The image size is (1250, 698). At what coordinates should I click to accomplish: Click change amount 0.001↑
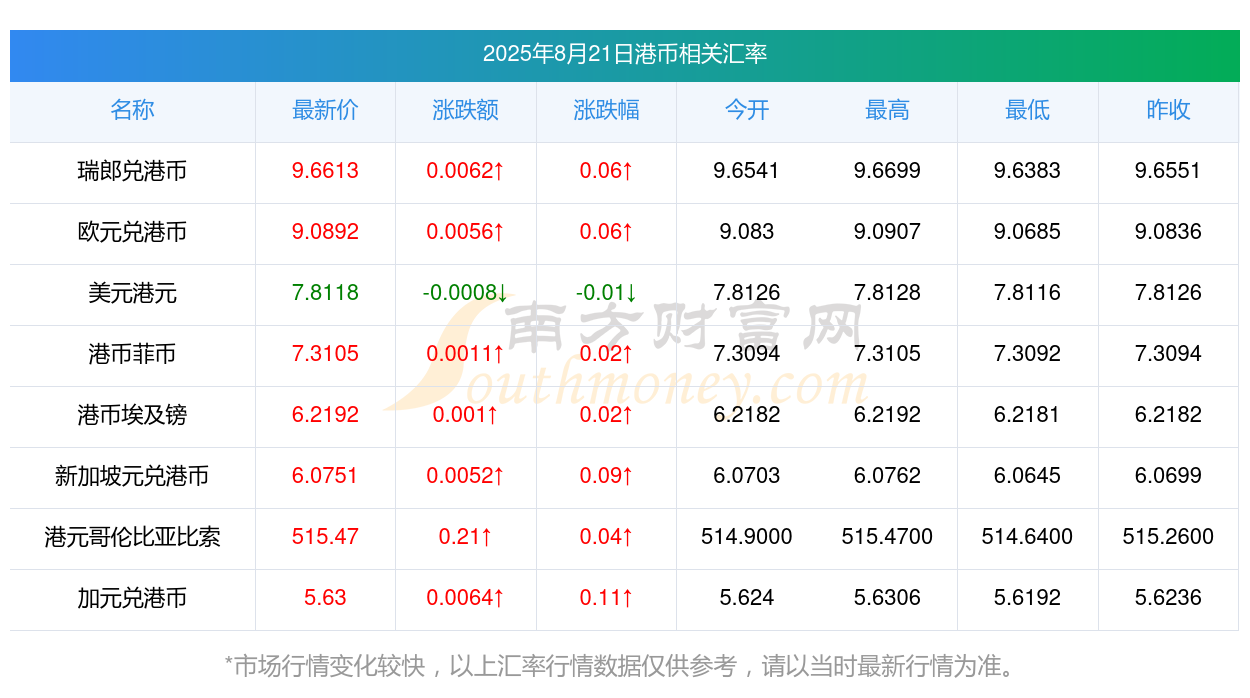tap(466, 415)
